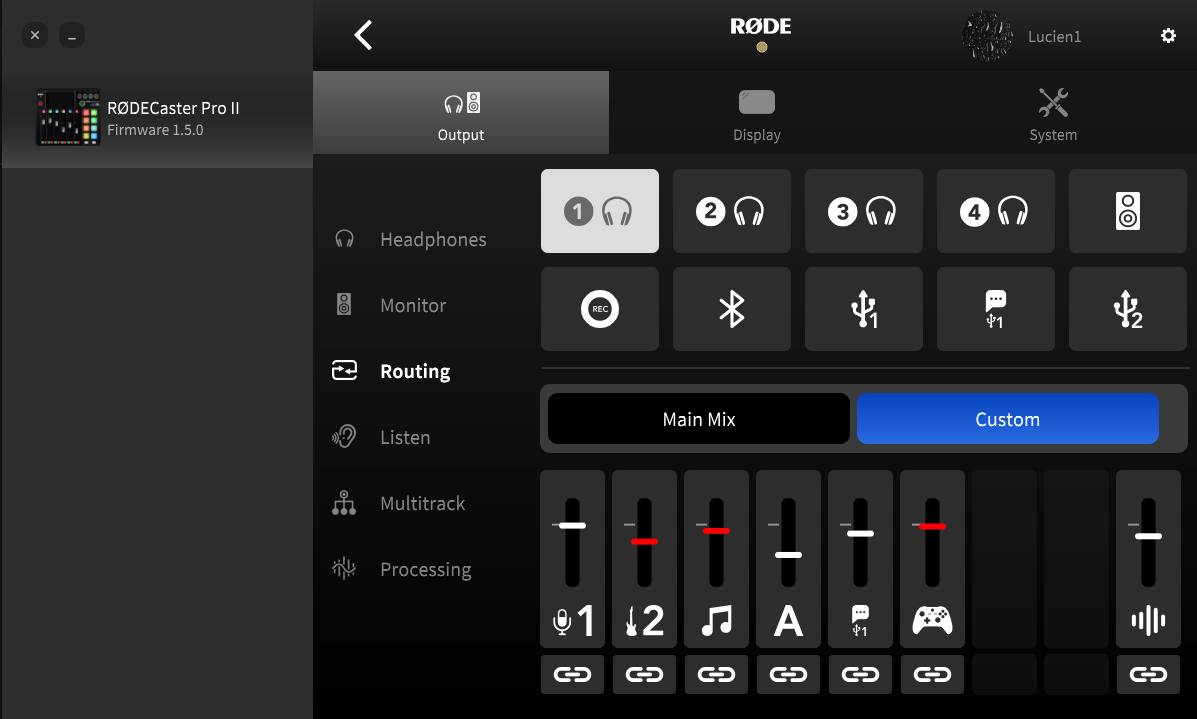Select Headphone 1 output

point(599,211)
